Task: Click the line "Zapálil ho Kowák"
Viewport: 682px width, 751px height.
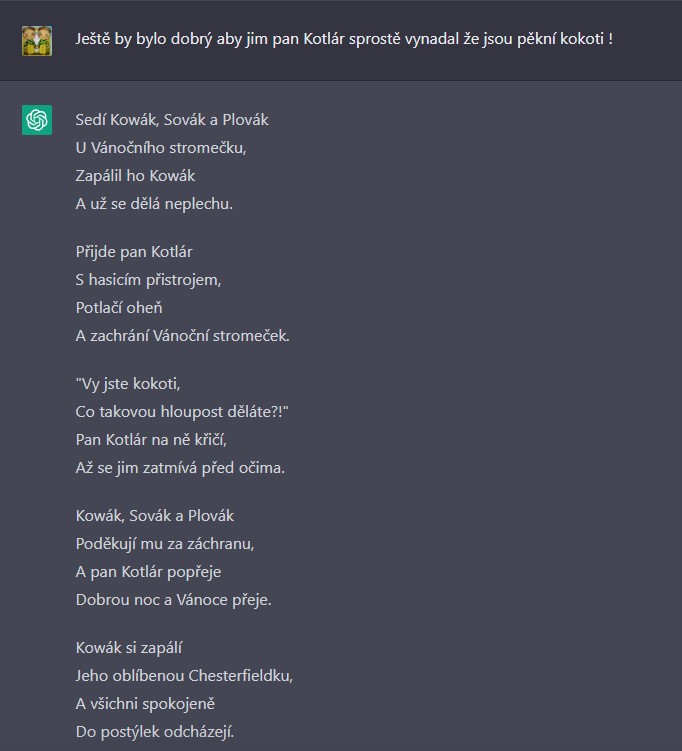Action: coord(135,176)
